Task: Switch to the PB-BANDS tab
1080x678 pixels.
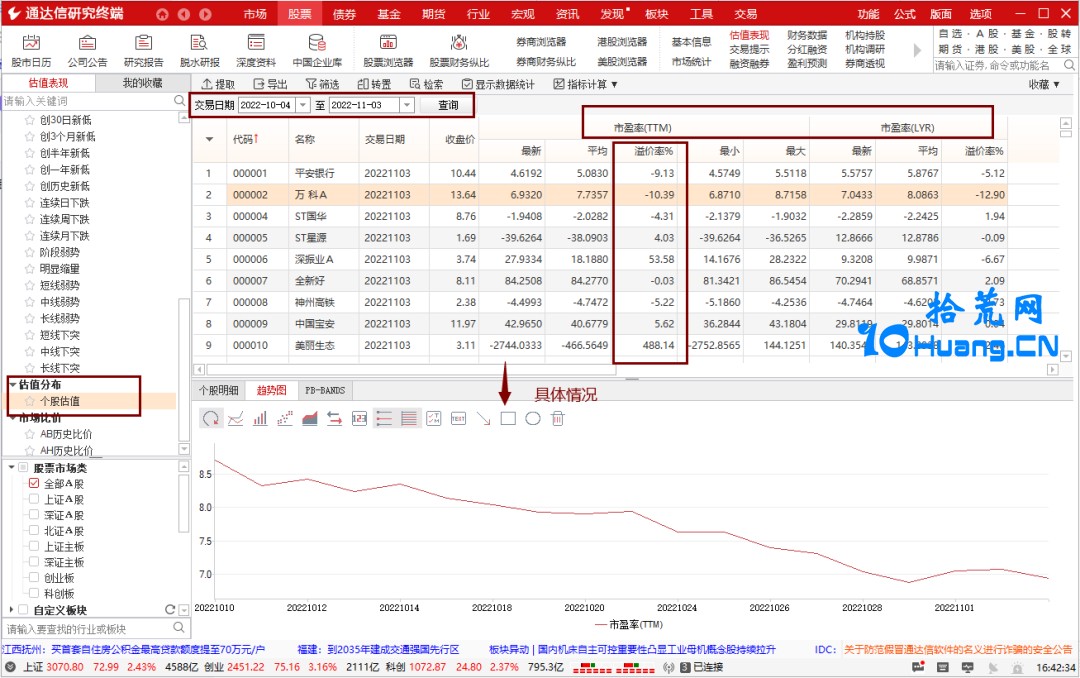Action: coord(324,390)
